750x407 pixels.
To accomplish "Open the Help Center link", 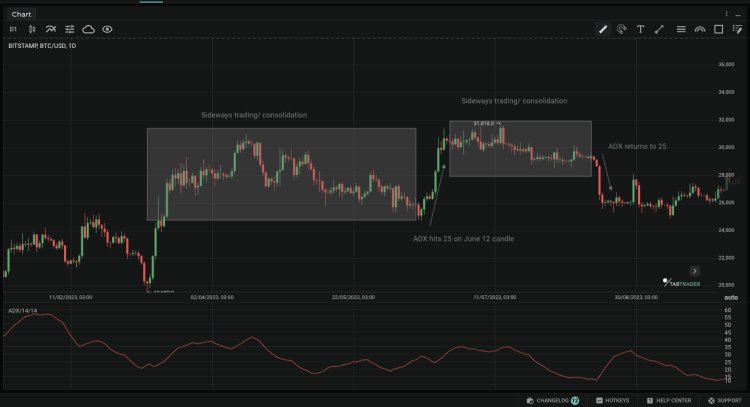I will pos(668,400).
